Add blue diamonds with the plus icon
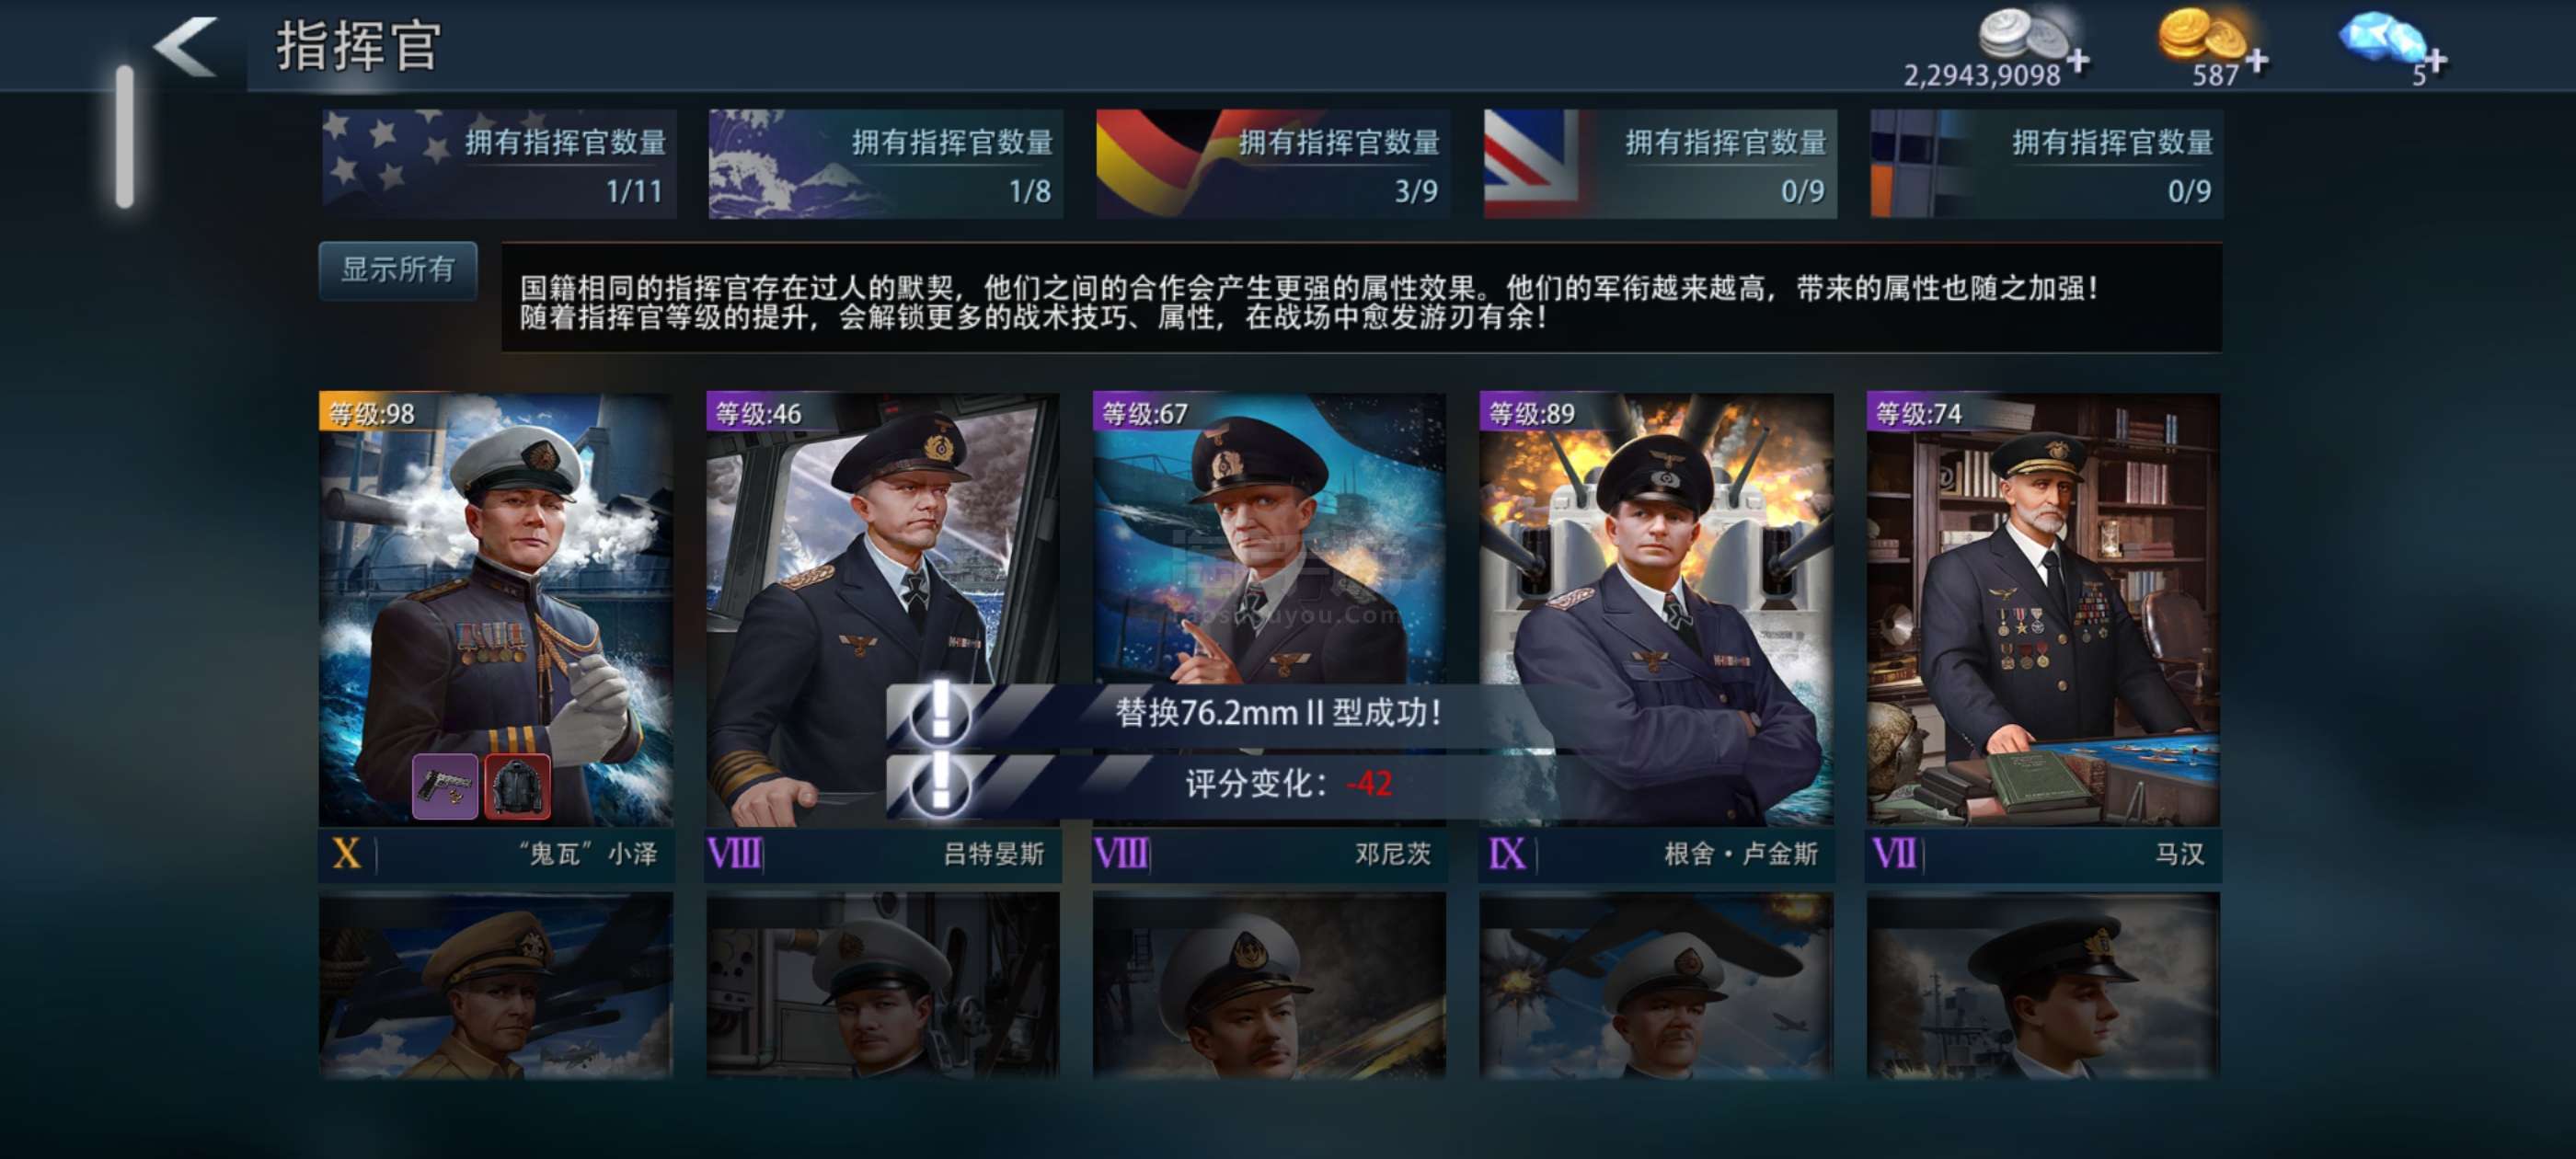 tap(2435, 62)
